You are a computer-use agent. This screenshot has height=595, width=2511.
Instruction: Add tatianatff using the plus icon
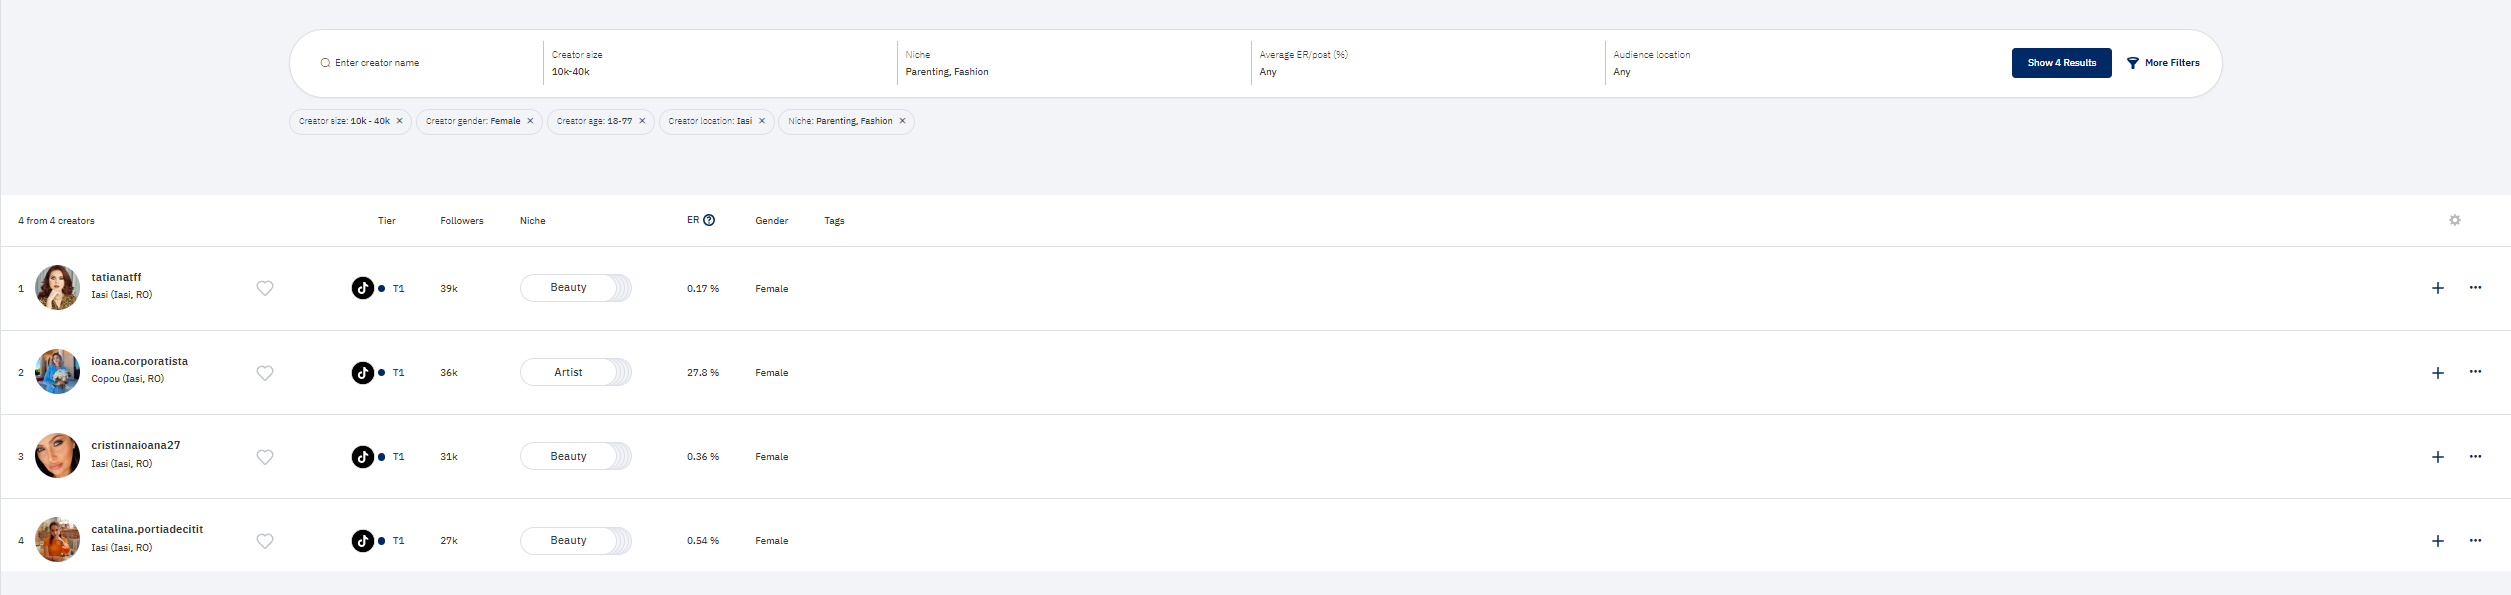[2437, 288]
